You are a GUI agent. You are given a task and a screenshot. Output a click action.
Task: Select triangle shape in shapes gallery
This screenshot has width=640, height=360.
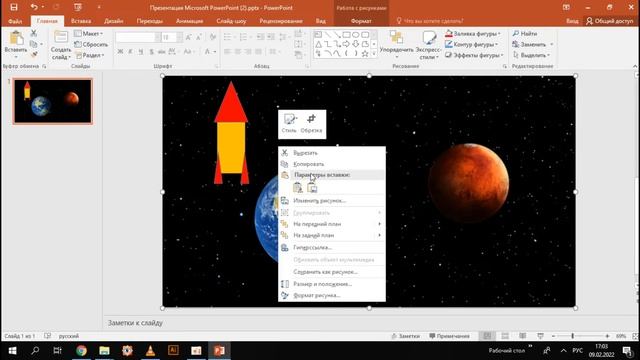(318, 44)
